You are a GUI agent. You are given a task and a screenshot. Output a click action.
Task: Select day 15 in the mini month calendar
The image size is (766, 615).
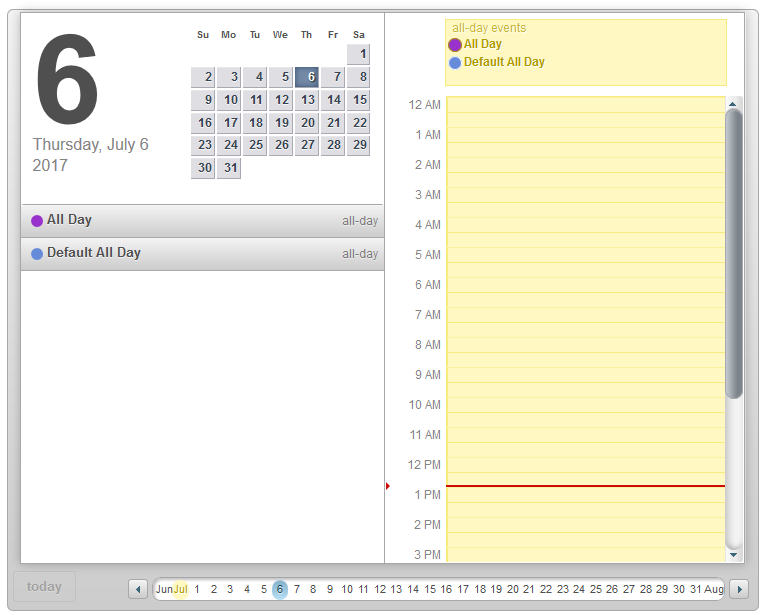click(x=358, y=100)
